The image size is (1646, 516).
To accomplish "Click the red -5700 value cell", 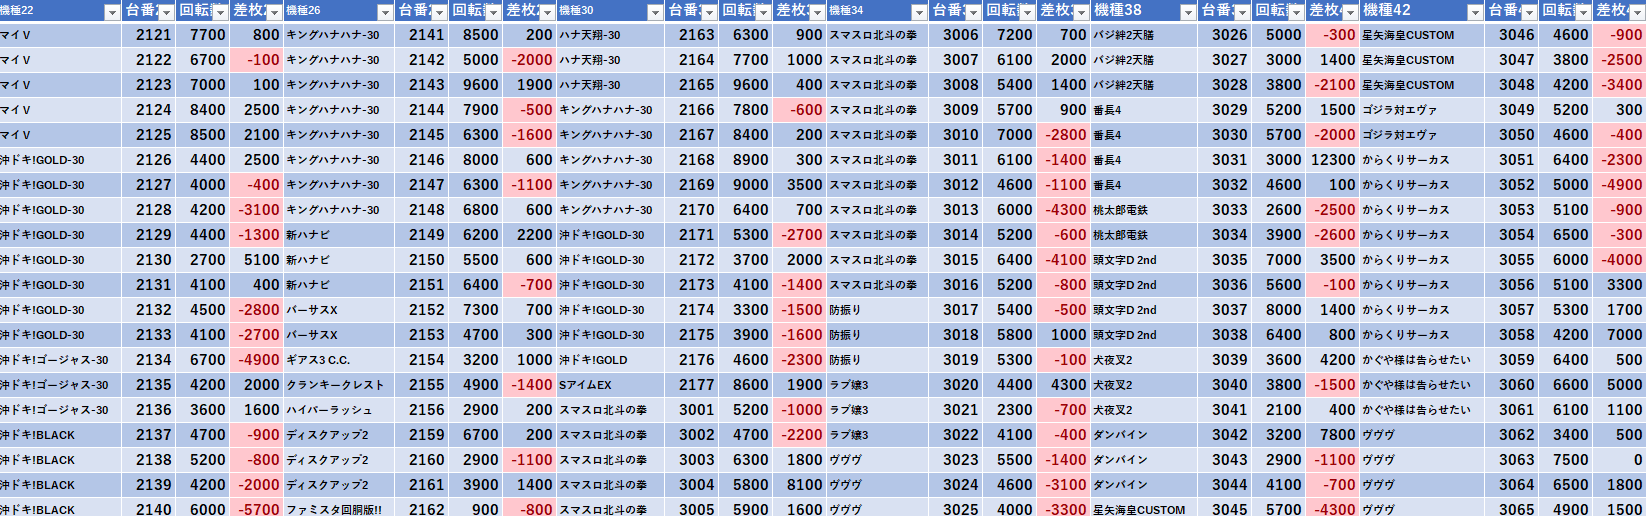I will [257, 509].
